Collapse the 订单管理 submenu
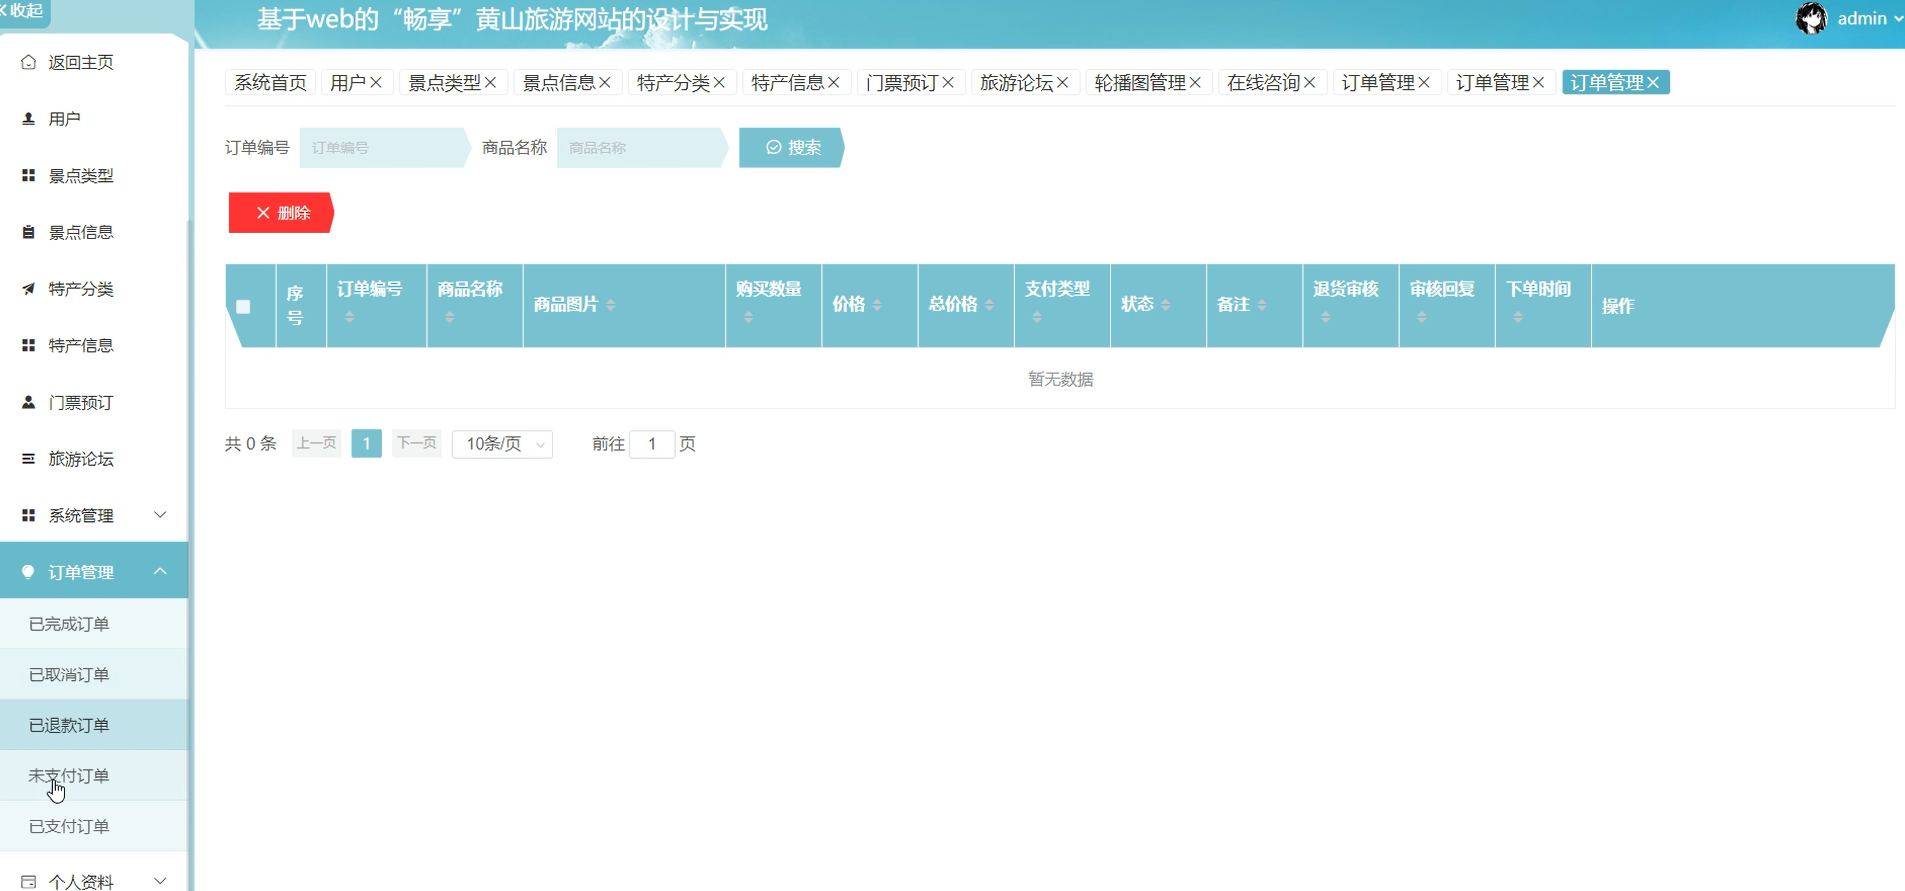The width and height of the screenshot is (1905, 891). pos(160,571)
